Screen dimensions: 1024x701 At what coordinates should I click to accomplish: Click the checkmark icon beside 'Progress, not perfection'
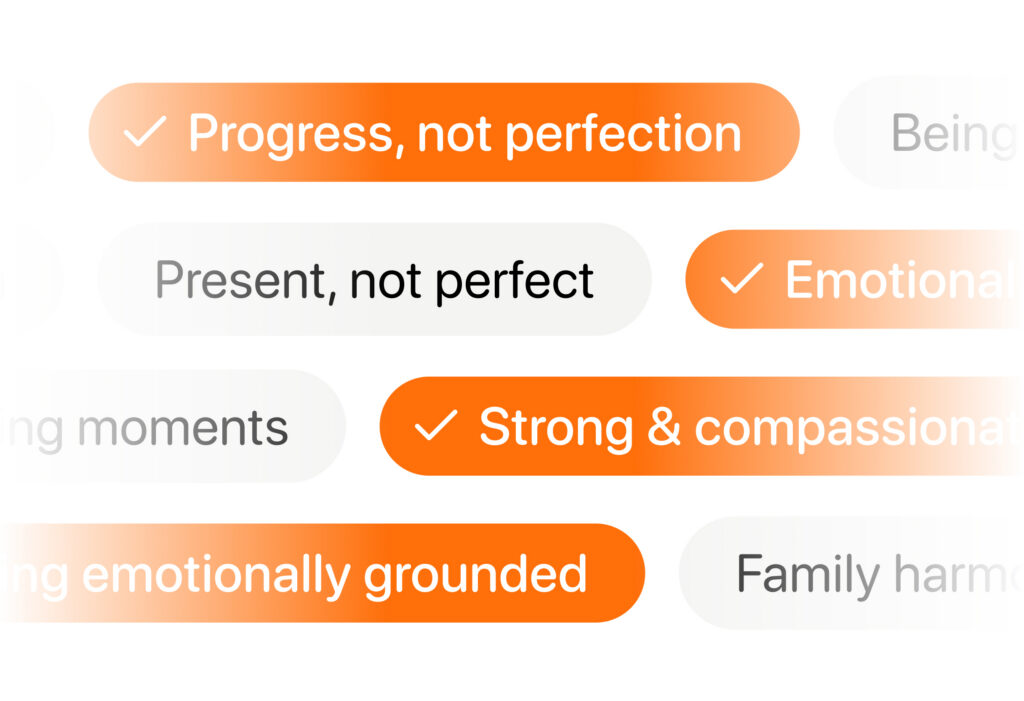coord(144,133)
